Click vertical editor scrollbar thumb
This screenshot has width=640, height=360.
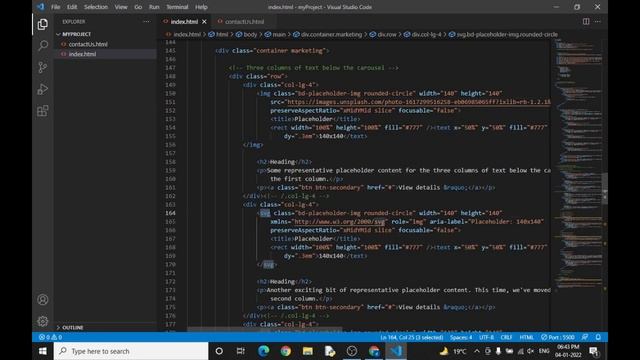[605, 188]
